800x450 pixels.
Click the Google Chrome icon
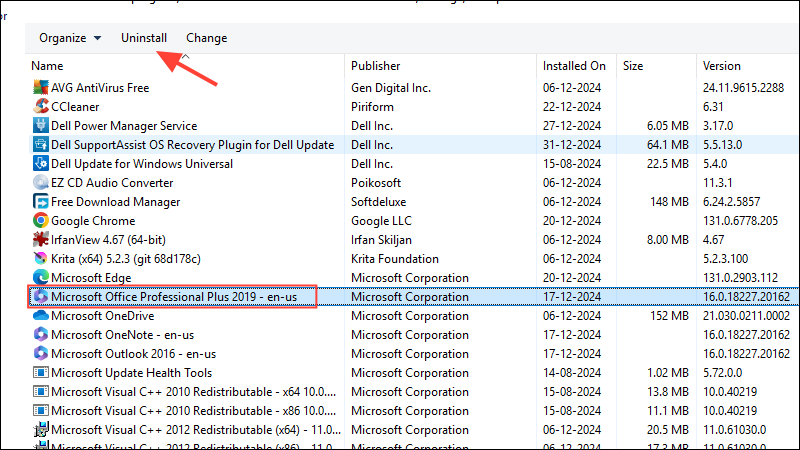[x=40, y=220]
